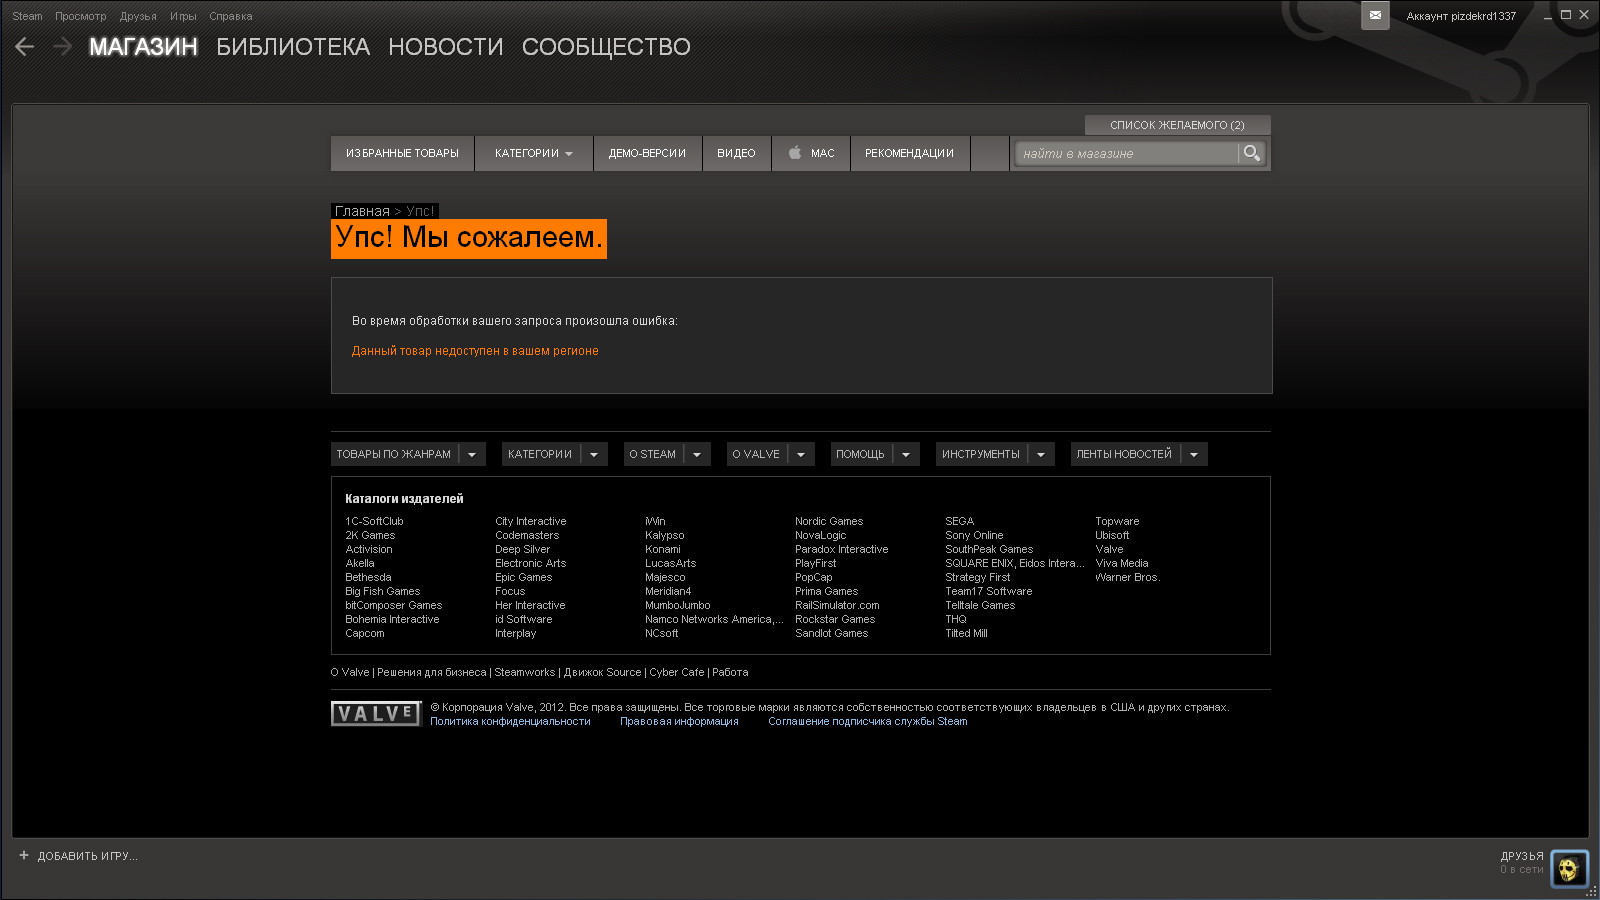Expand ТОВАРЫ ПО ЖАНРАМ dropdown arrow
Image resolution: width=1600 pixels, height=900 pixels.
point(472,454)
